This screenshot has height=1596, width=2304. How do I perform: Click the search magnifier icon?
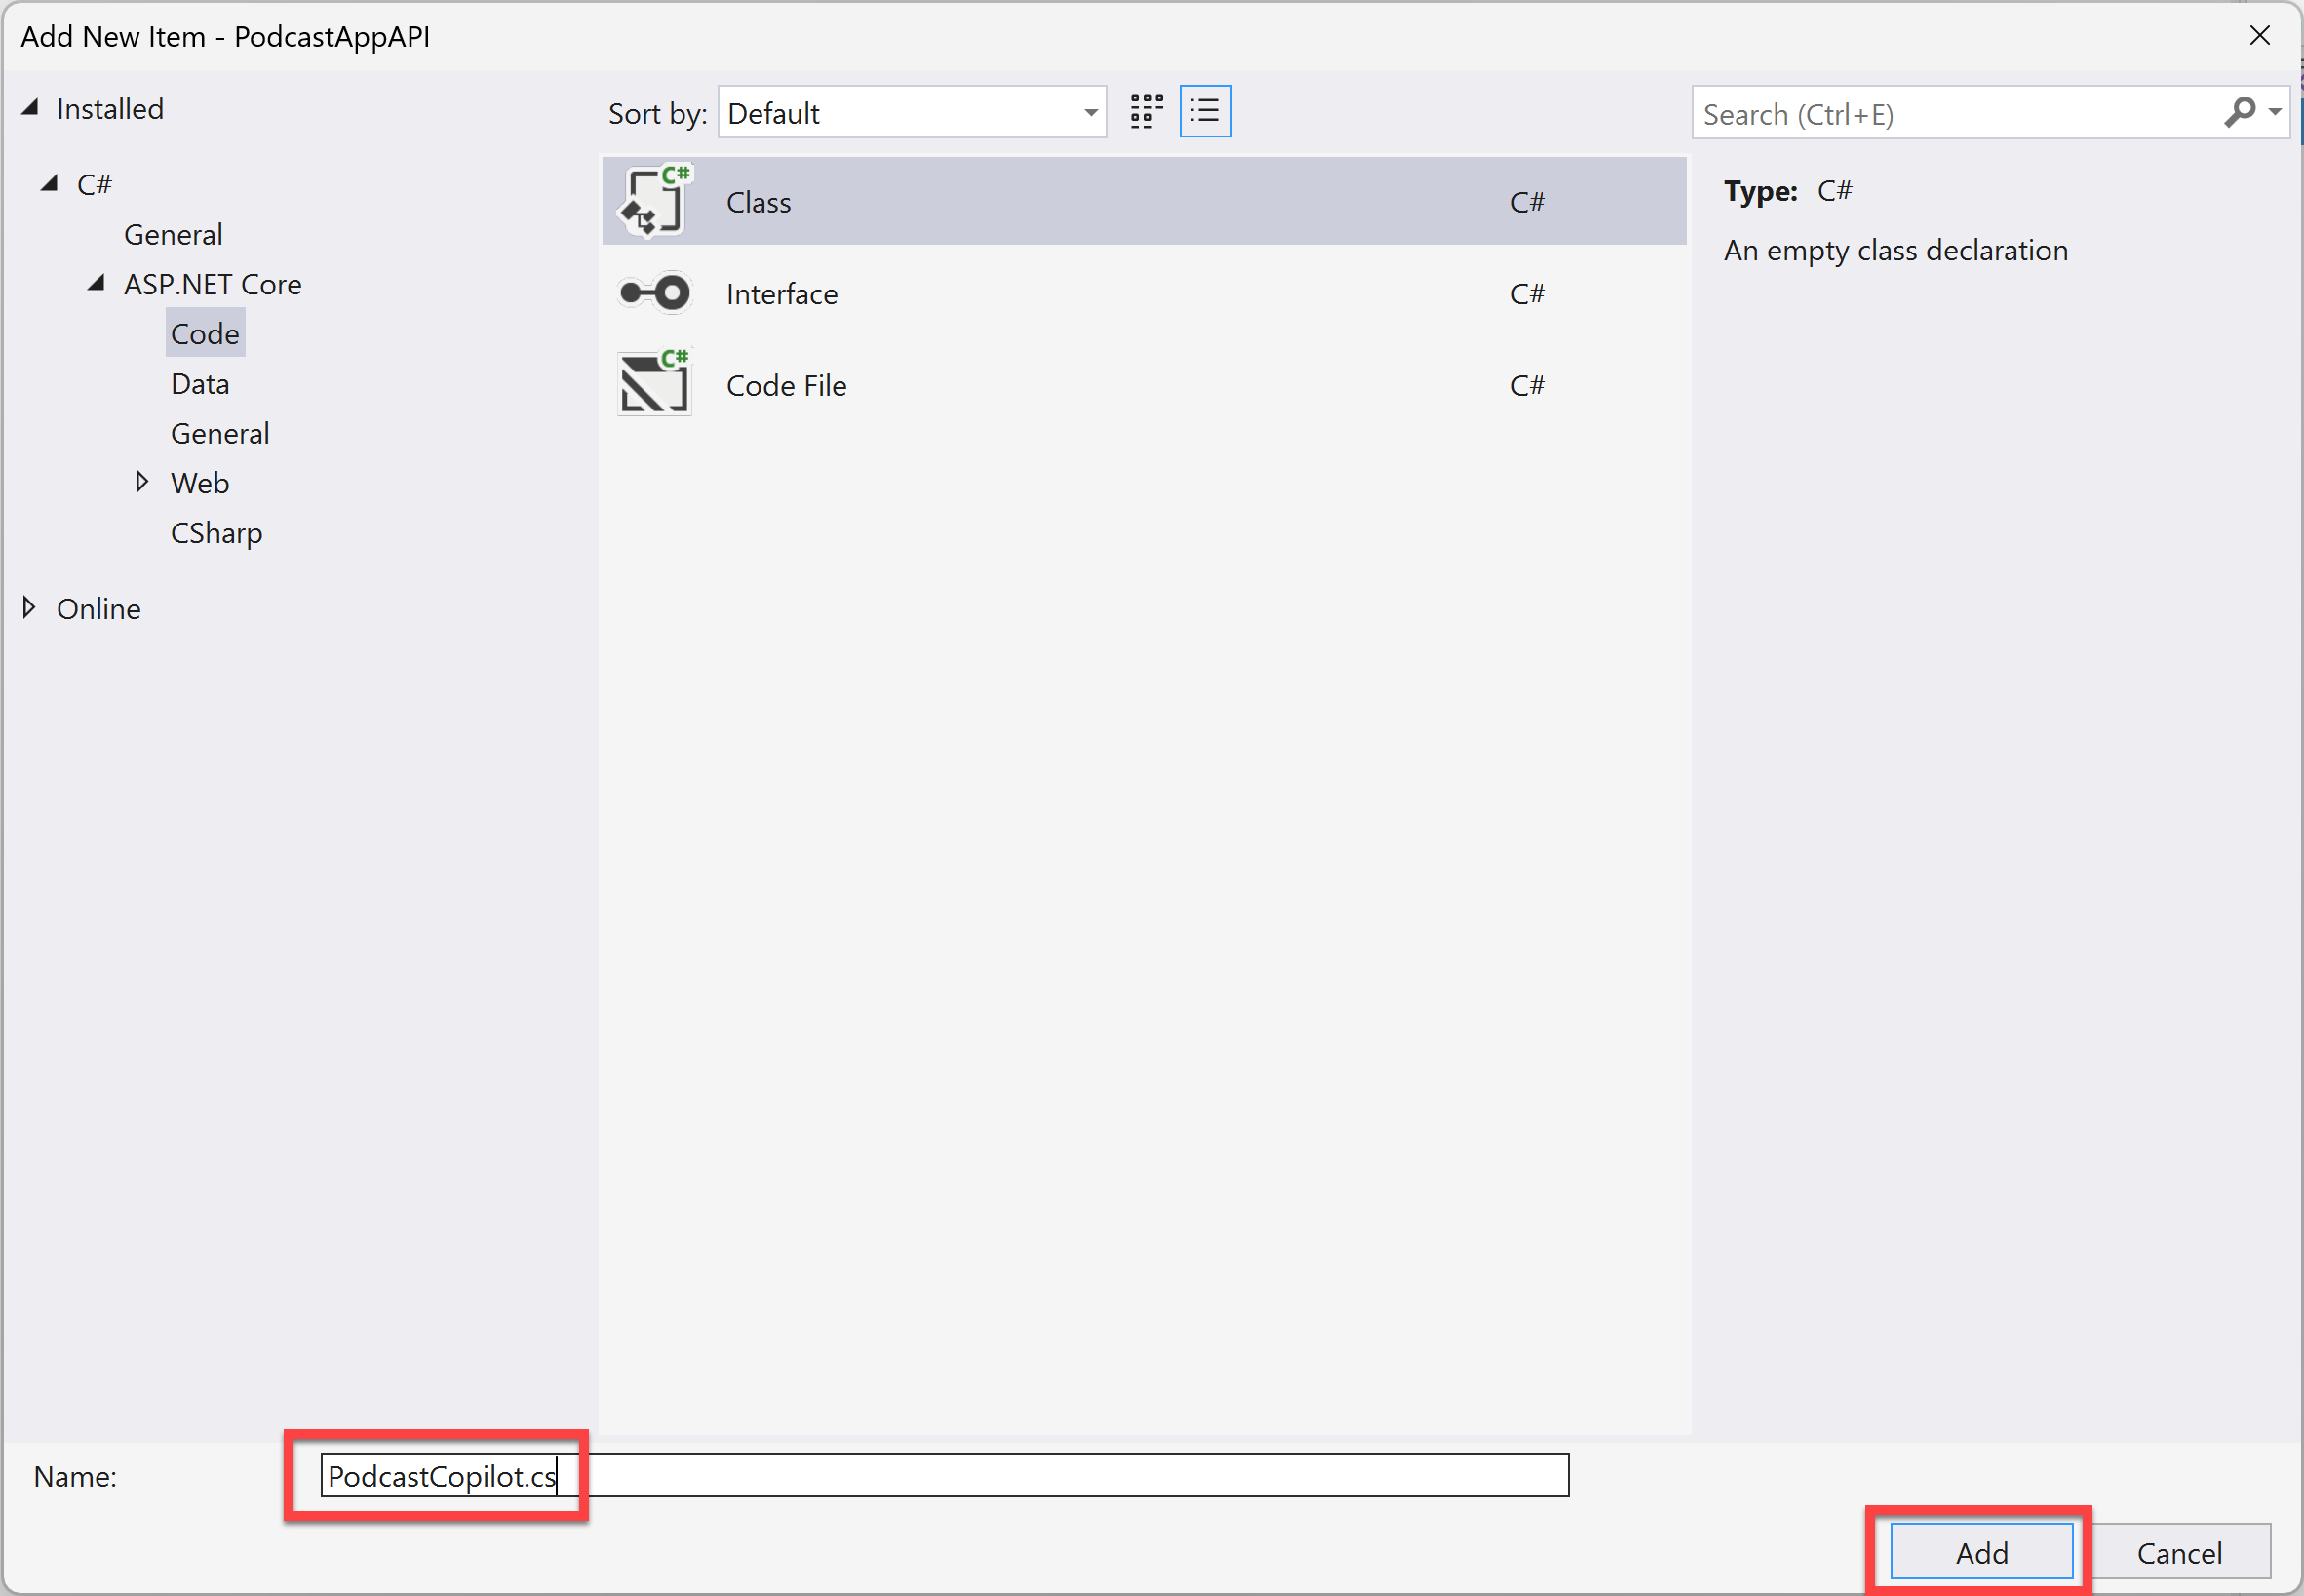pos(2238,112)
